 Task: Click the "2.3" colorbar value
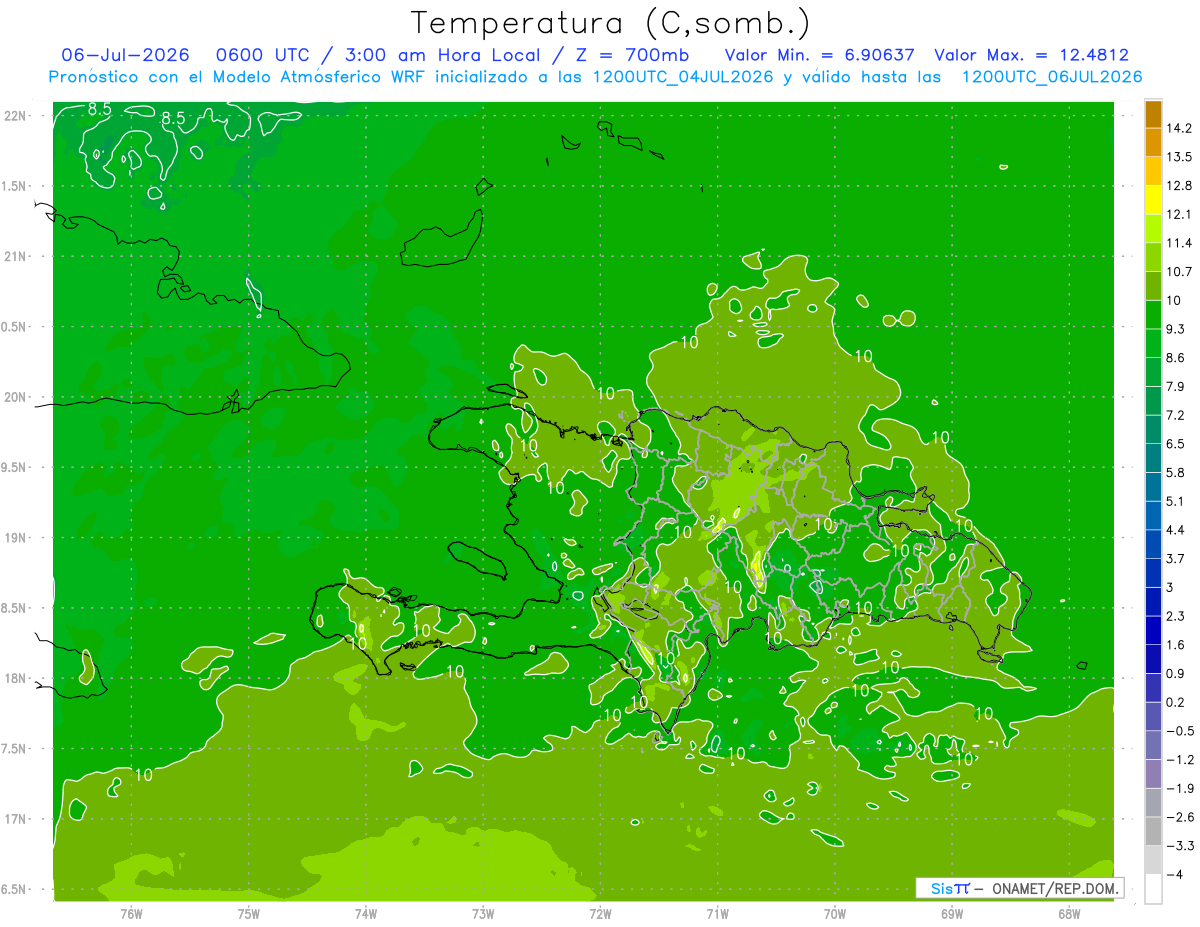(1176, 616)
